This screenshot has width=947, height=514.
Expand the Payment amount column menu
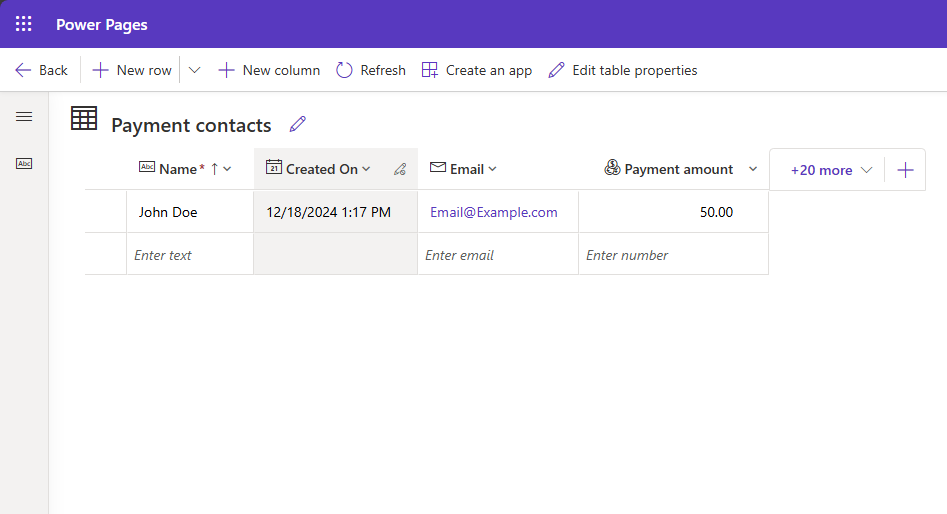coord(753,169)
